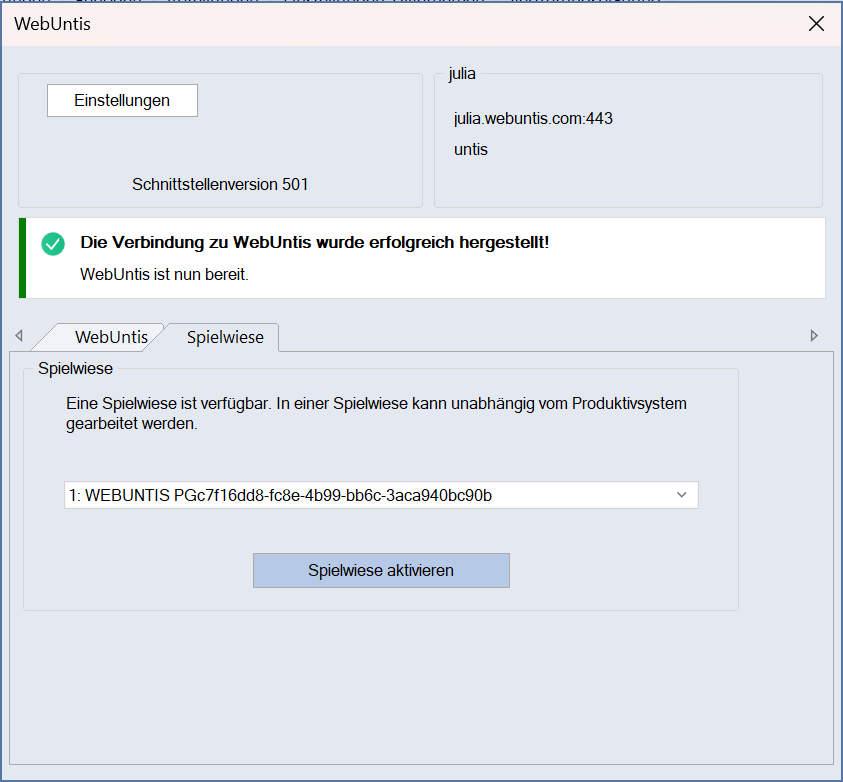Close the WebUntis dialog window
This screenshot has width=843, height=782.
pyautogui.click(x=816, y=24)
